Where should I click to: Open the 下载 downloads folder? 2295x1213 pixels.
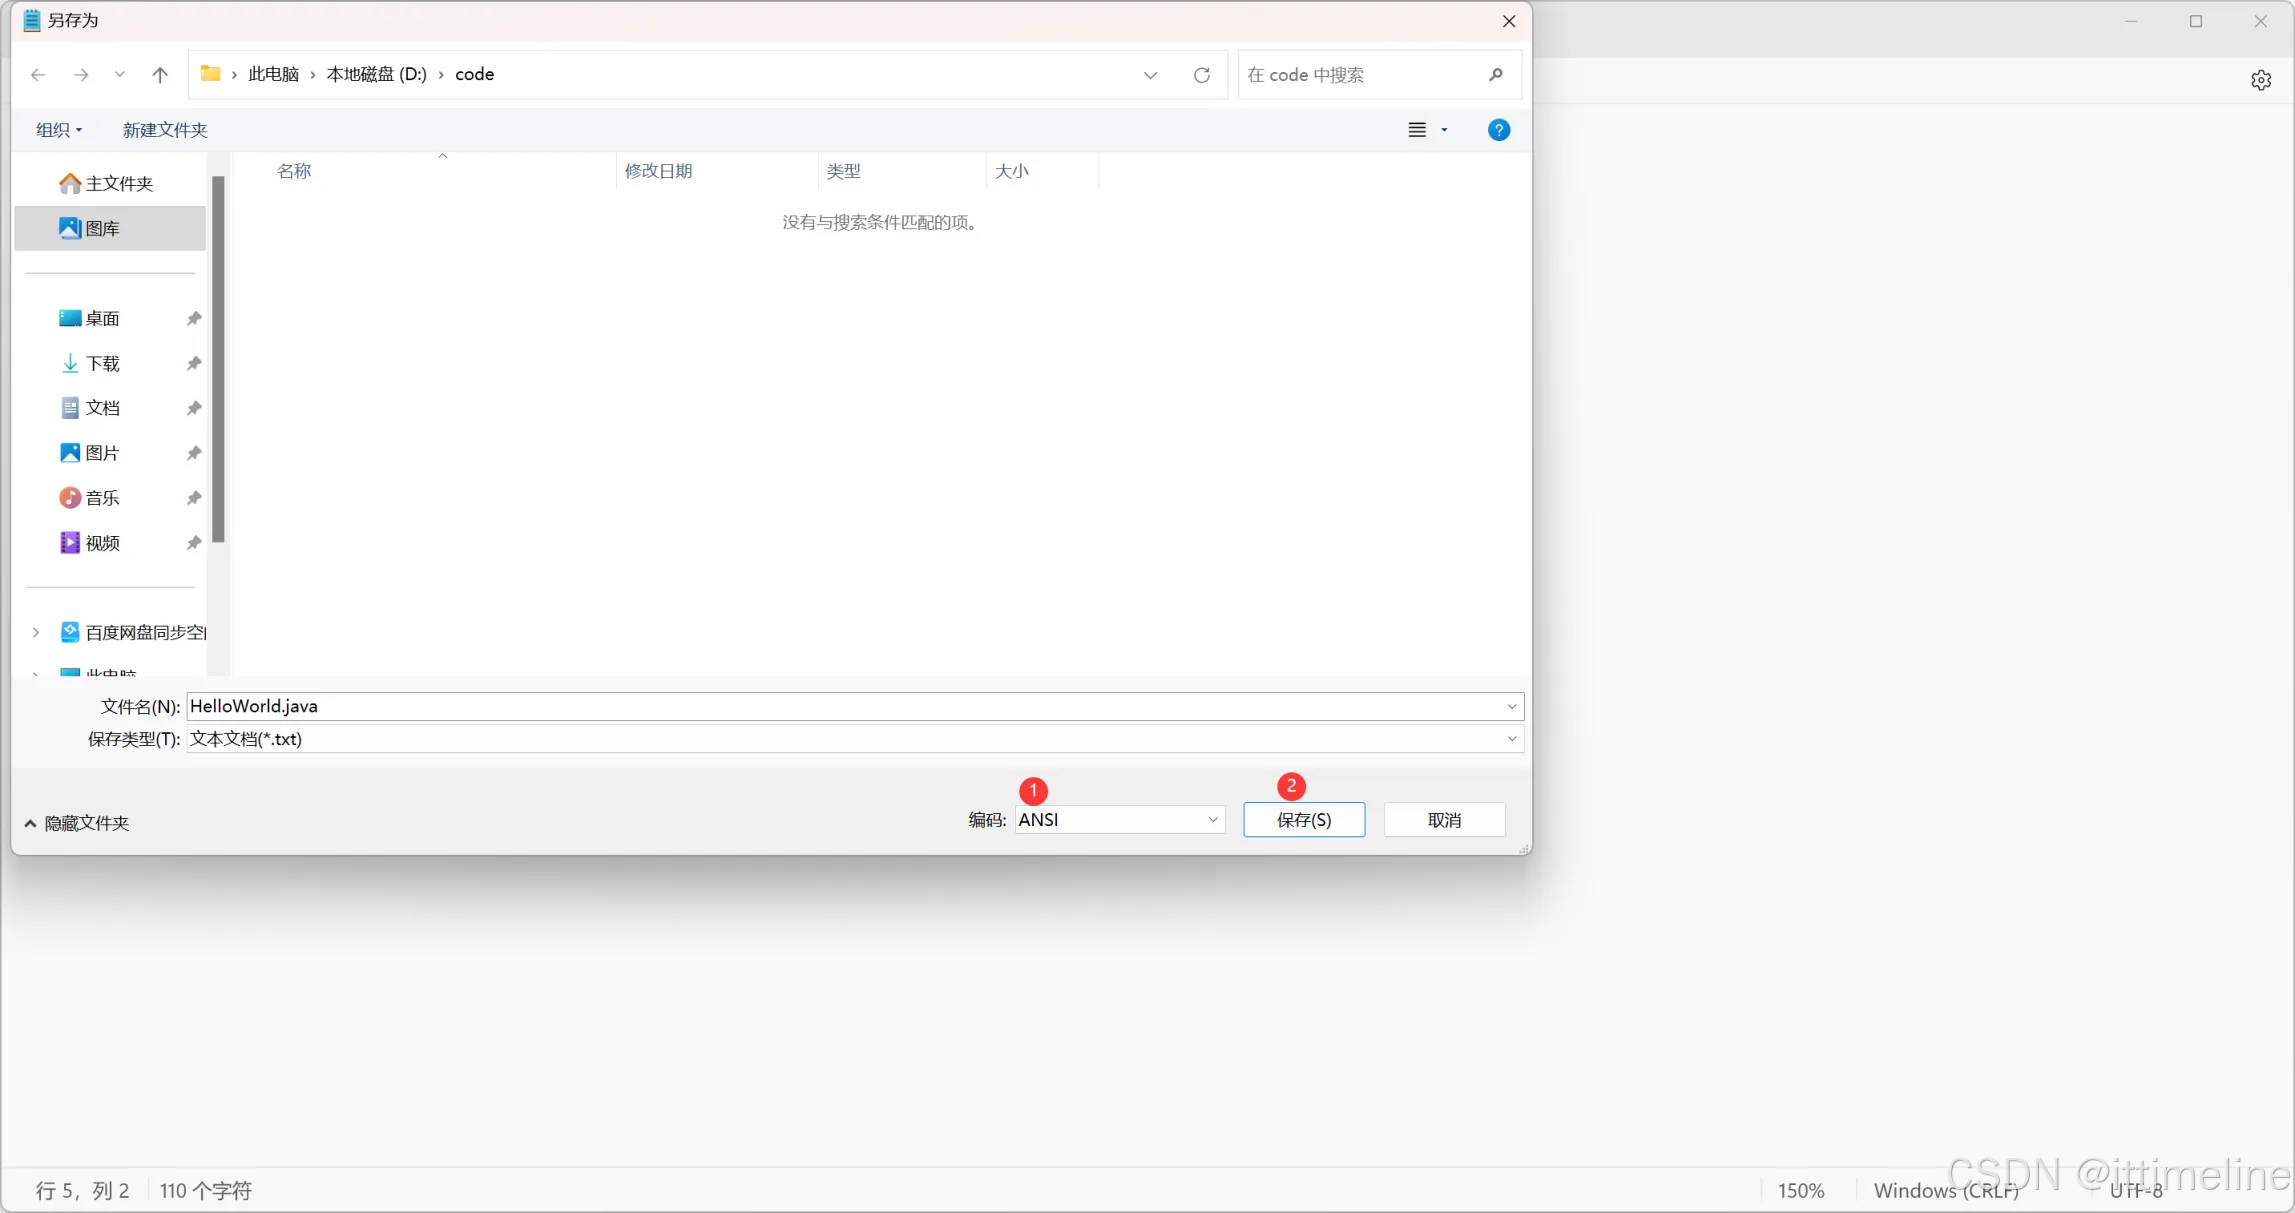pos(102,364)
